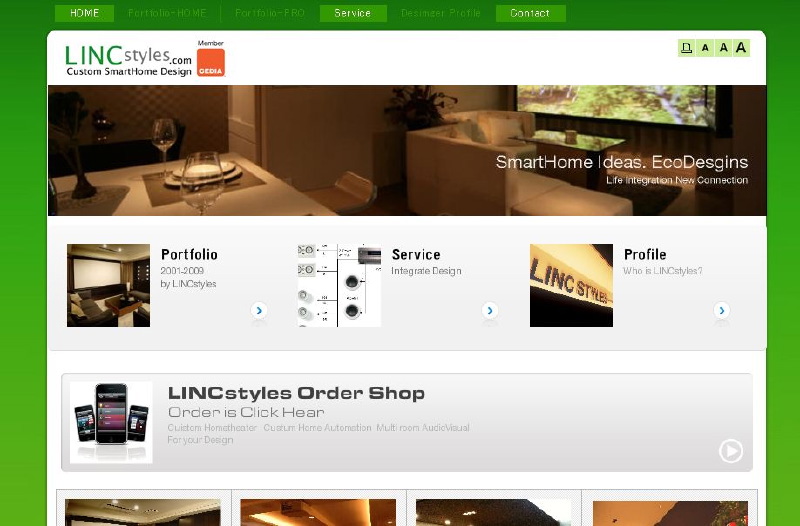Open the Portfolio-HOME menu item
This screenshot has width=800, height=526.
[167, 13]
